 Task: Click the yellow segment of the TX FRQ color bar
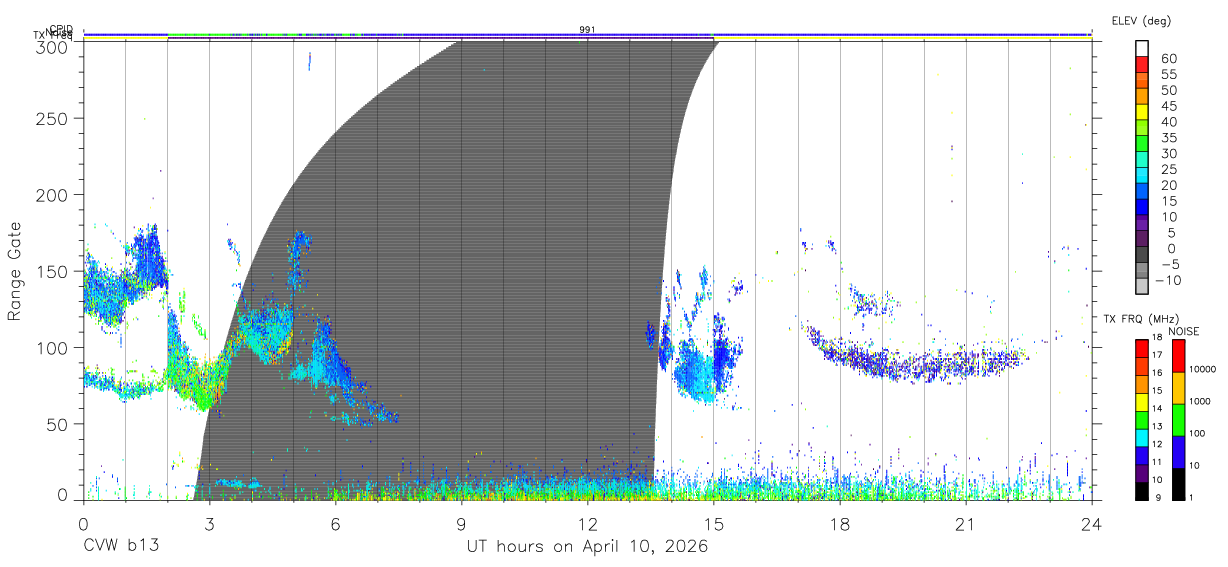[x=1141, y=402]
